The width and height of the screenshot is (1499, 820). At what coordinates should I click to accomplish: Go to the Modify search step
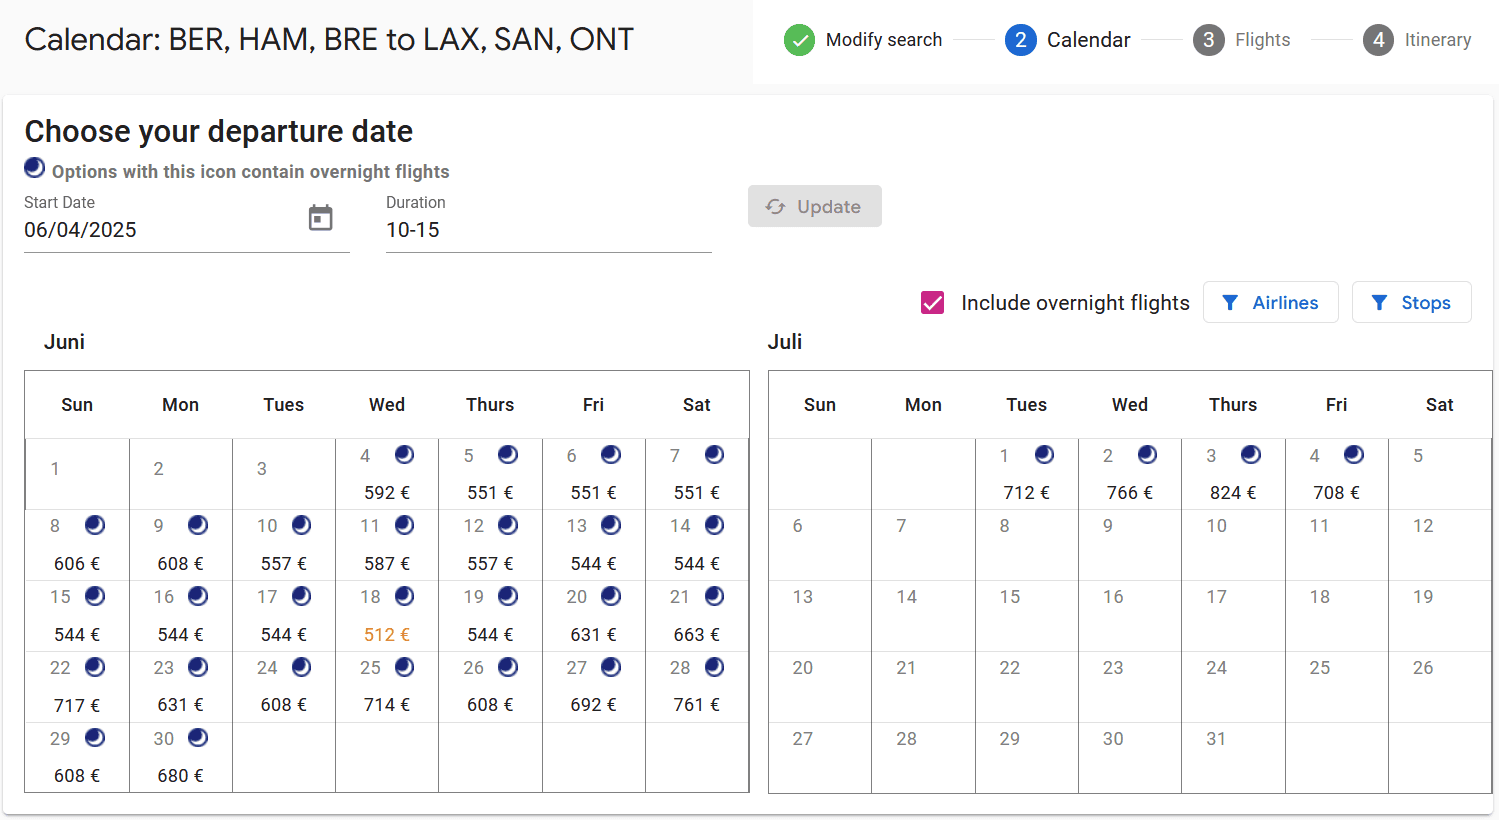point(883,40)
